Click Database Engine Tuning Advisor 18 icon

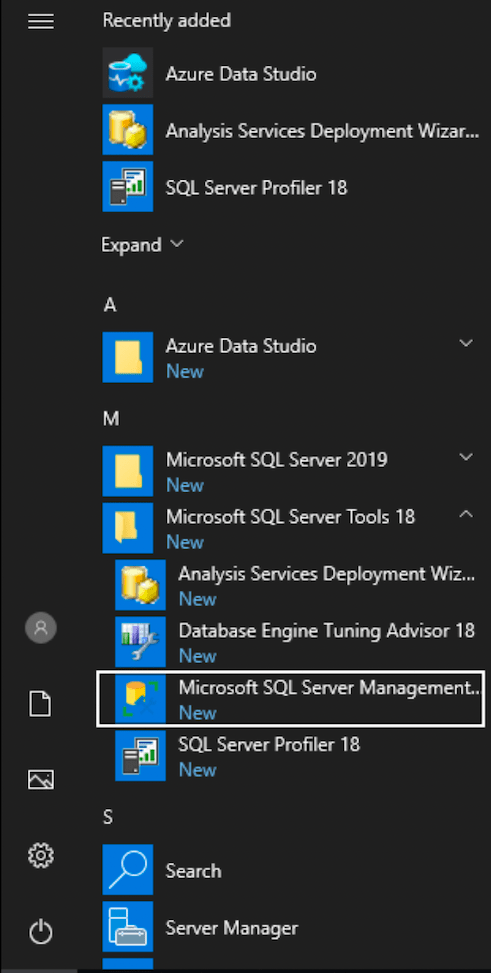(x=140, y=642)
